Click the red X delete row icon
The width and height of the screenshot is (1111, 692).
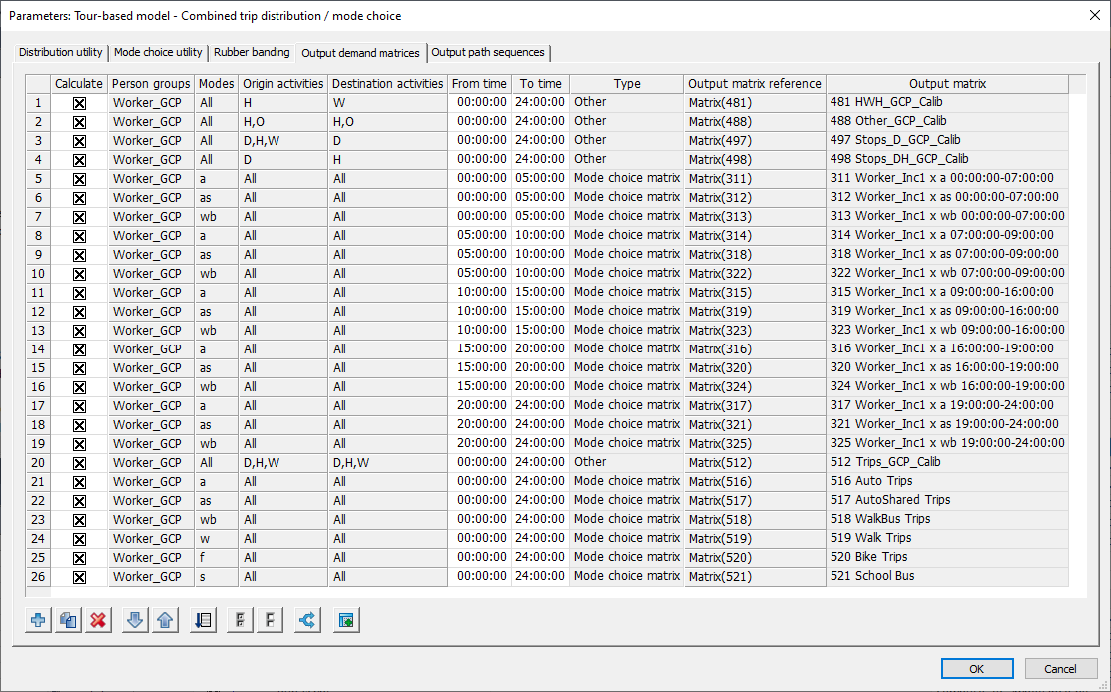tap(98, 620)
